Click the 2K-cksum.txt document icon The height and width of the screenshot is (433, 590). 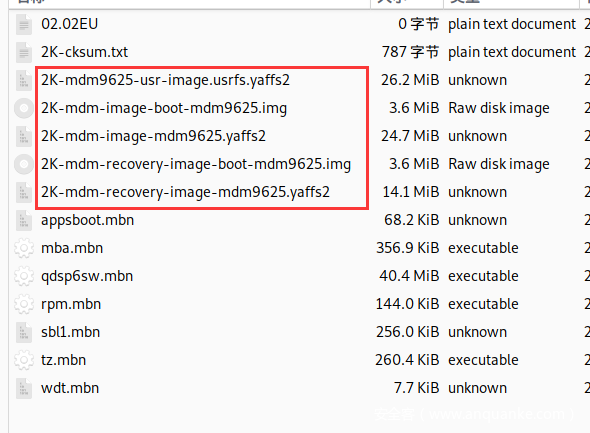(x=24, y=52)
